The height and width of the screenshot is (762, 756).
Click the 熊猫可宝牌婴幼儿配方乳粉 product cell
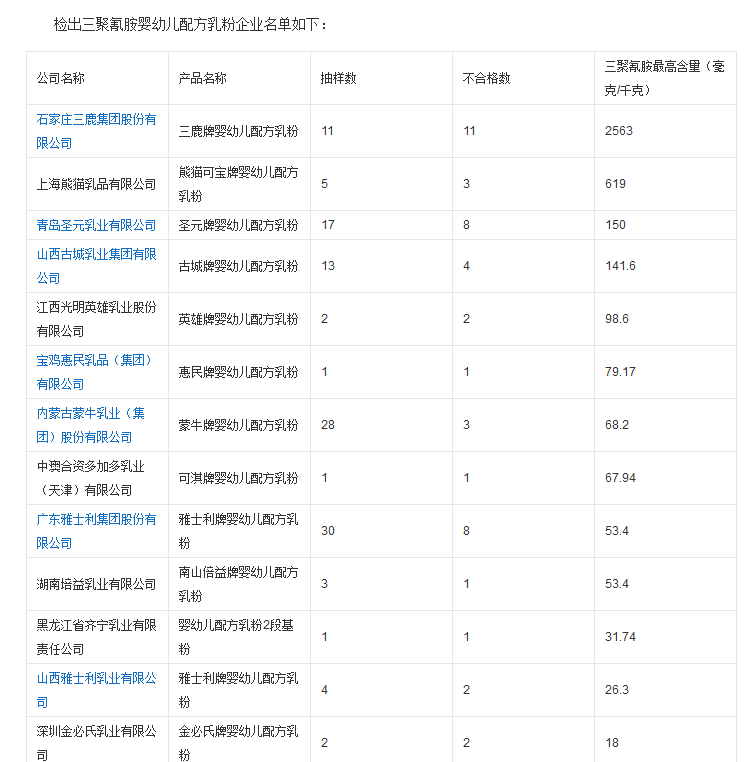238,184
